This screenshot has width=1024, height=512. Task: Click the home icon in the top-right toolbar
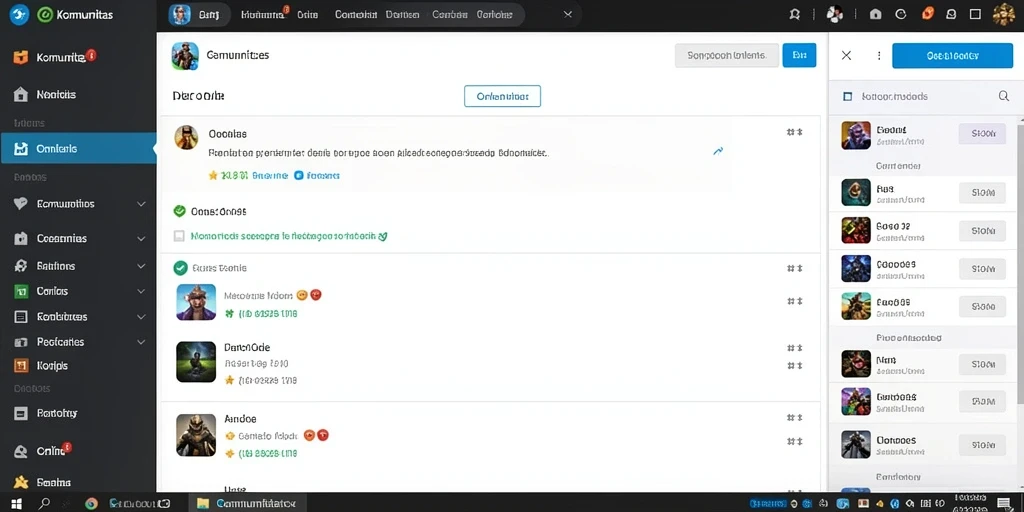click(x=876, y=14)
